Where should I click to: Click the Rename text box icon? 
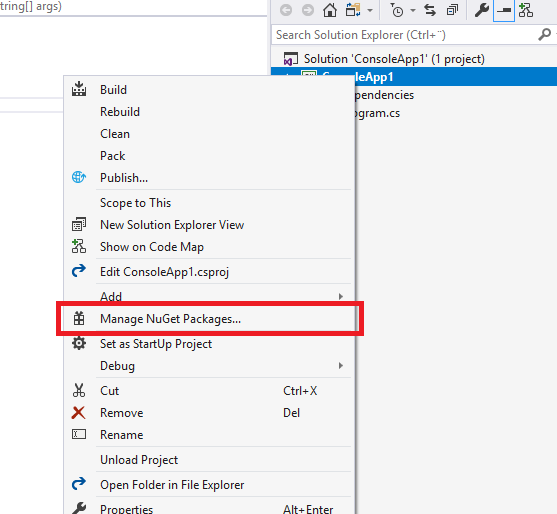(79, 434)
